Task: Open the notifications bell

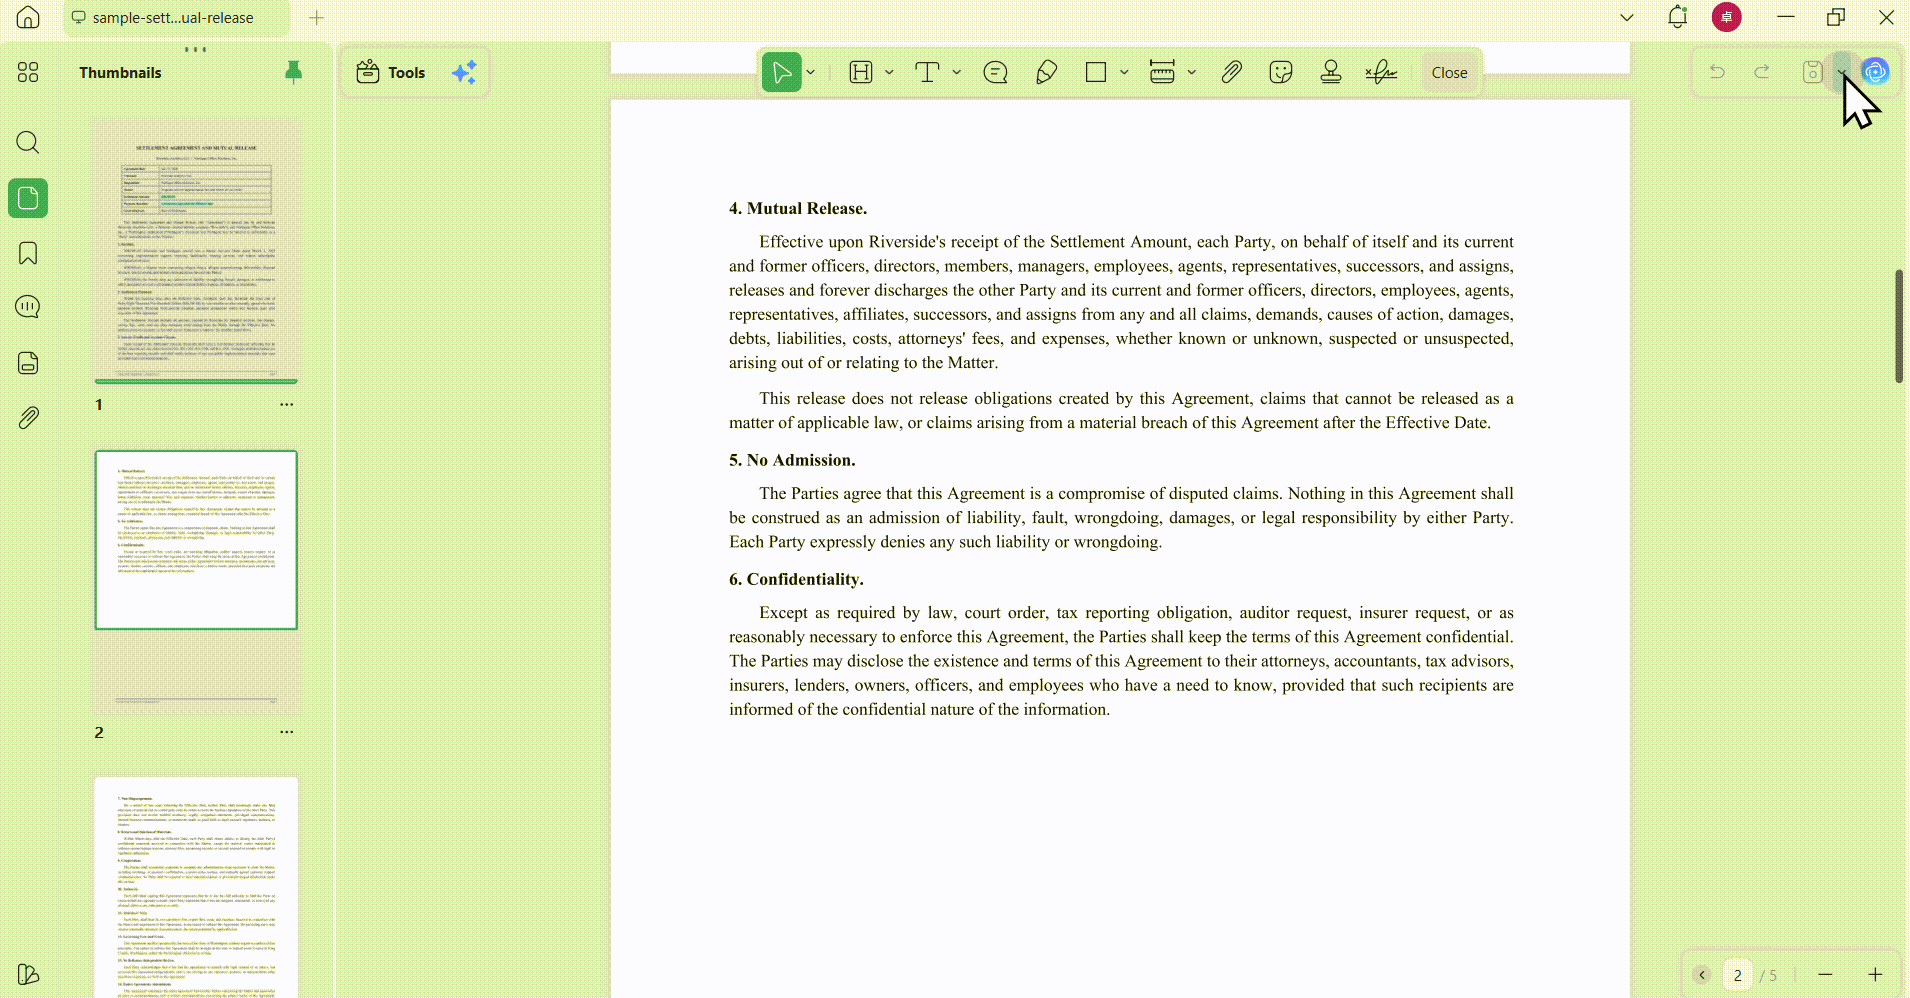Action: pyautogui.click(x=1678, y=17)
